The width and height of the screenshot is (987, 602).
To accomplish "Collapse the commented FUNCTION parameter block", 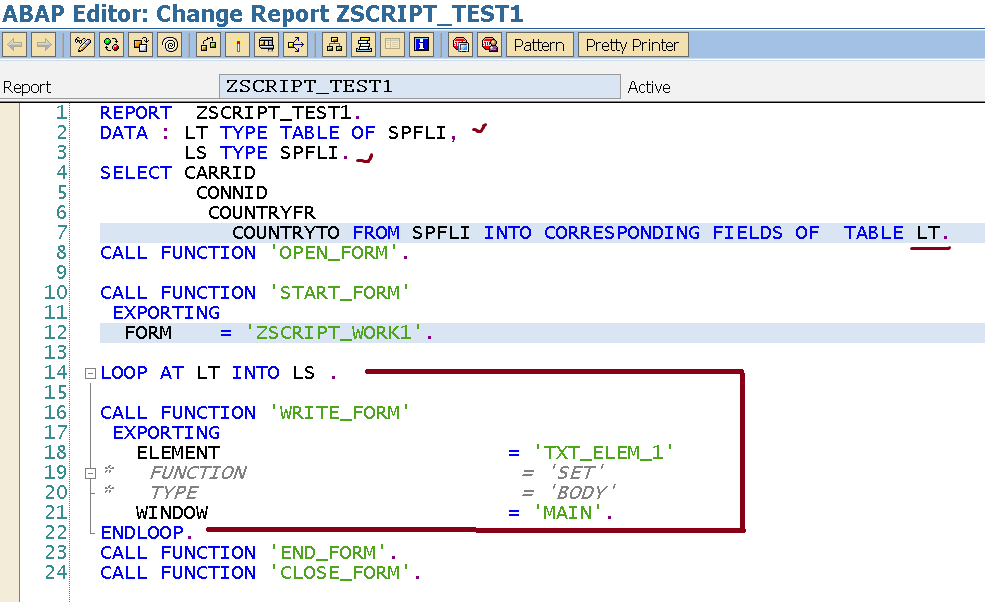I will click(90, 472).
